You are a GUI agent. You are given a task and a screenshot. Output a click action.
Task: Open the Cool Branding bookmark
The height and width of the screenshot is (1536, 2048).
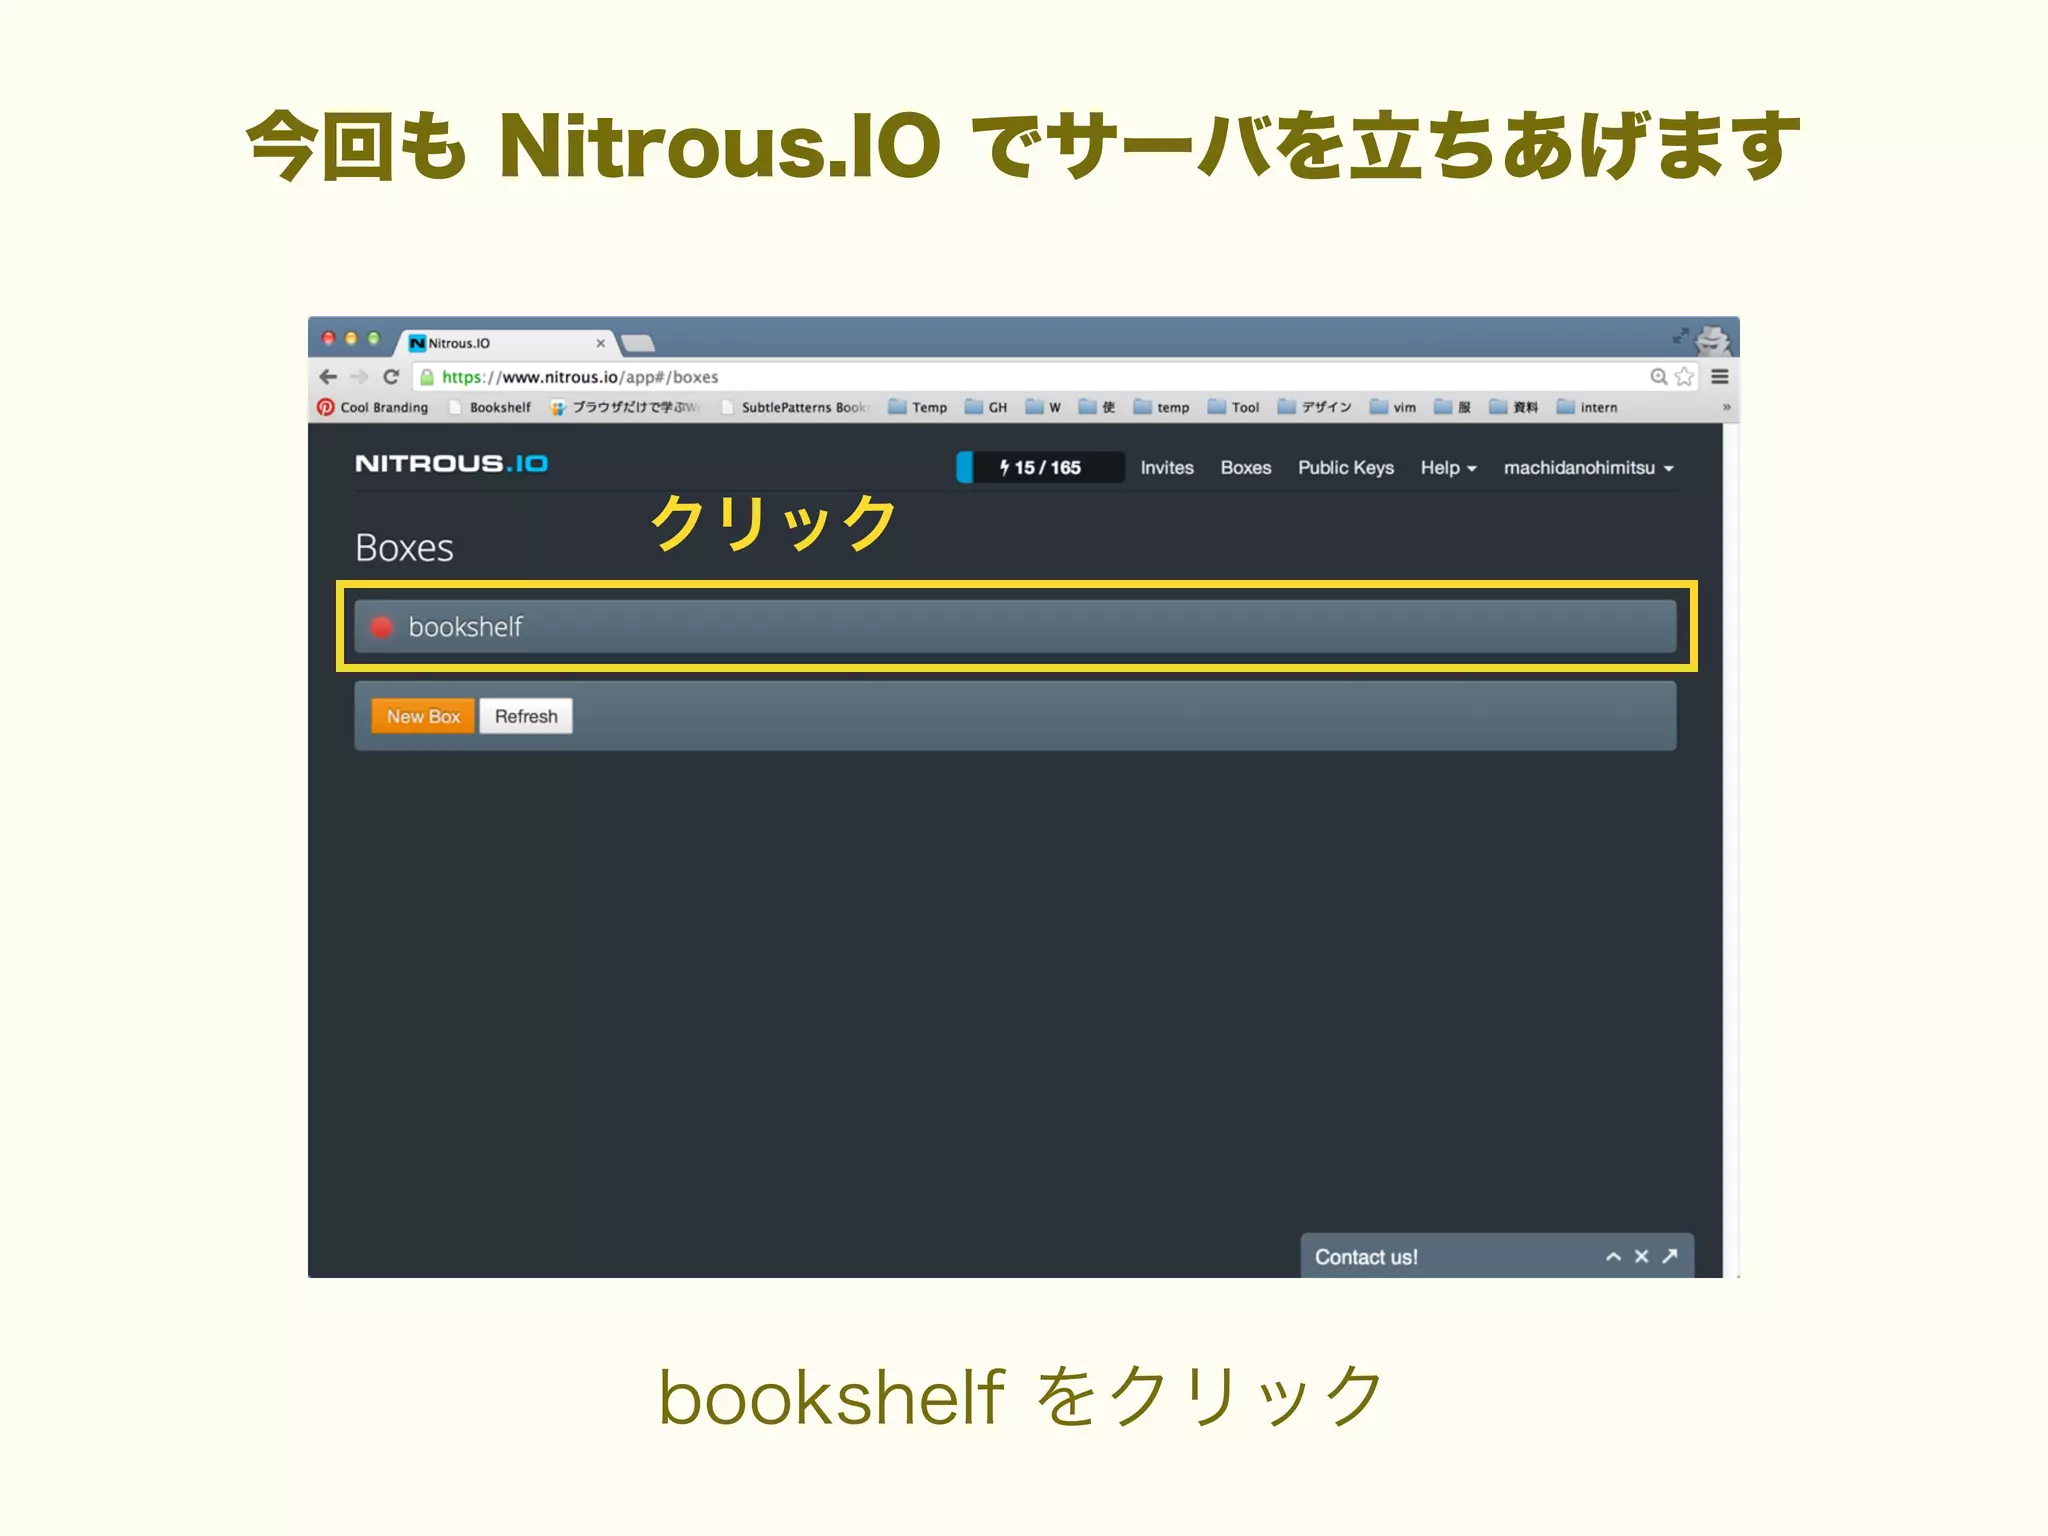click(x=373, y=407)
